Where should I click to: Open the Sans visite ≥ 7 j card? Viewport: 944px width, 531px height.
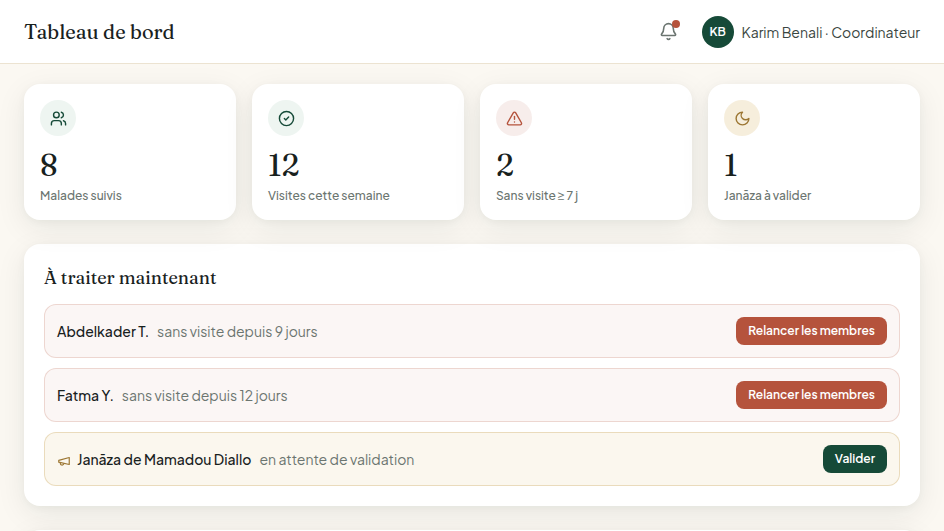tap(586, 152)
